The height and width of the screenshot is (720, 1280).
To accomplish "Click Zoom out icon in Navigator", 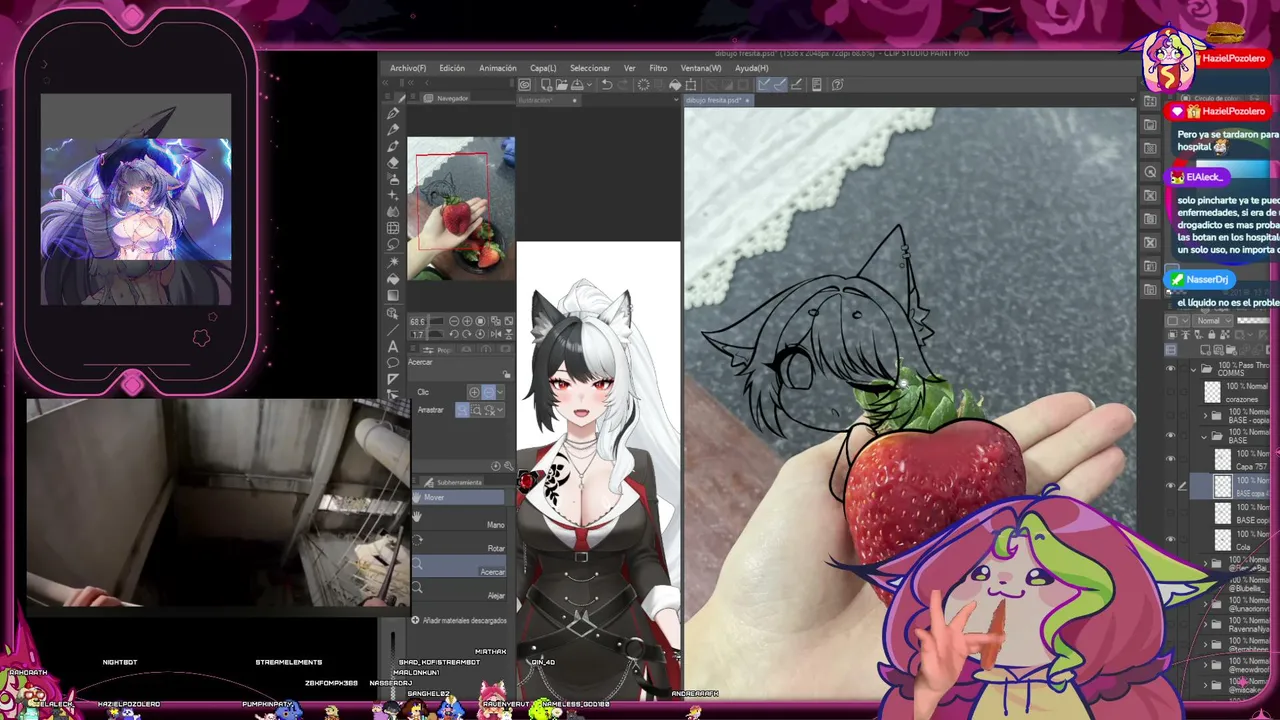I will (453, 322).
